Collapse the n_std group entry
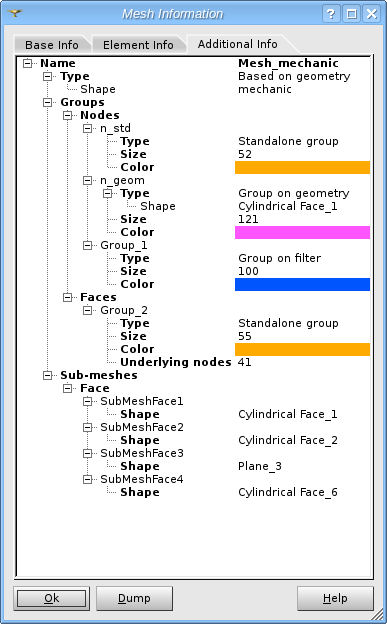 point(87,128)
